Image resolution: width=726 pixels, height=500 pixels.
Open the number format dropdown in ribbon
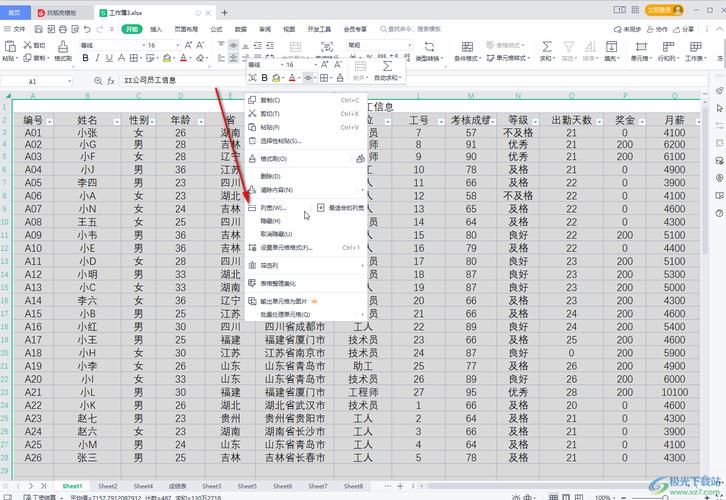409,45
